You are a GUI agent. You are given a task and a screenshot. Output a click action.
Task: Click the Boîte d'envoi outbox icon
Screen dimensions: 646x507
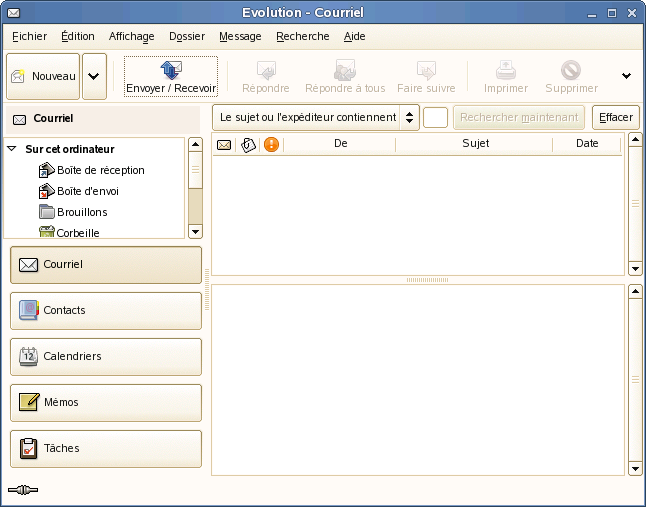(x=47, y=191)
